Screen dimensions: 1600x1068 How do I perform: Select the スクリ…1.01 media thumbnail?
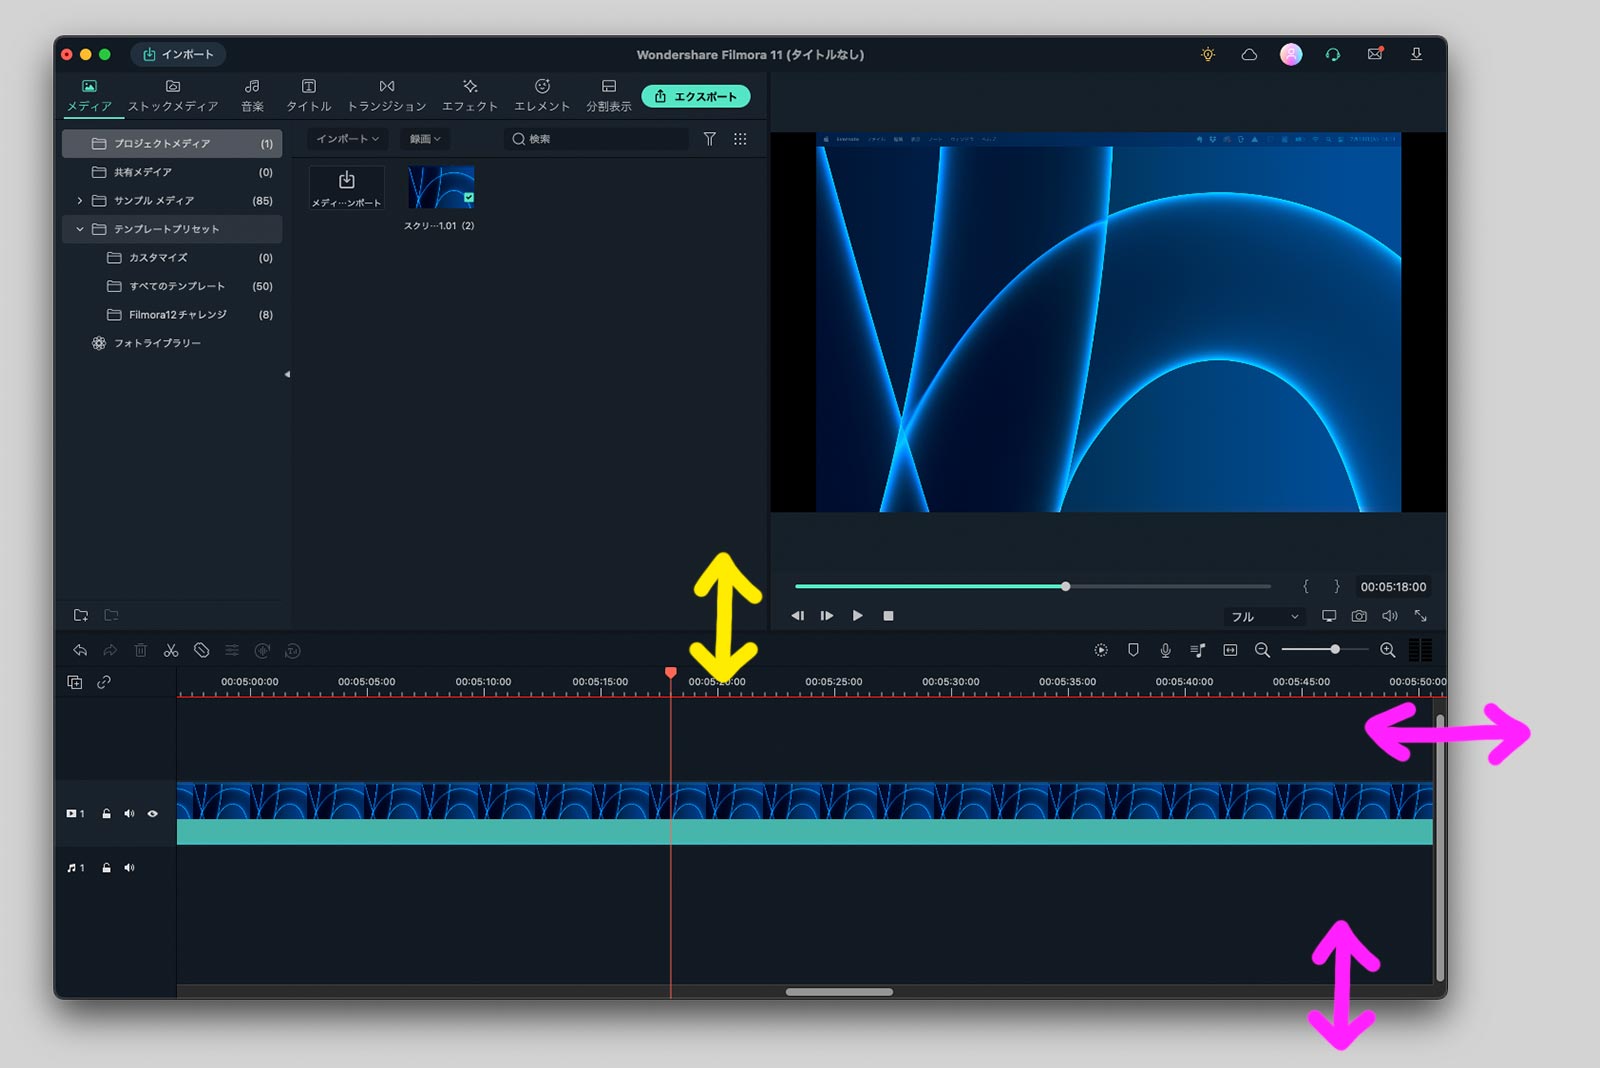(441, 188)
